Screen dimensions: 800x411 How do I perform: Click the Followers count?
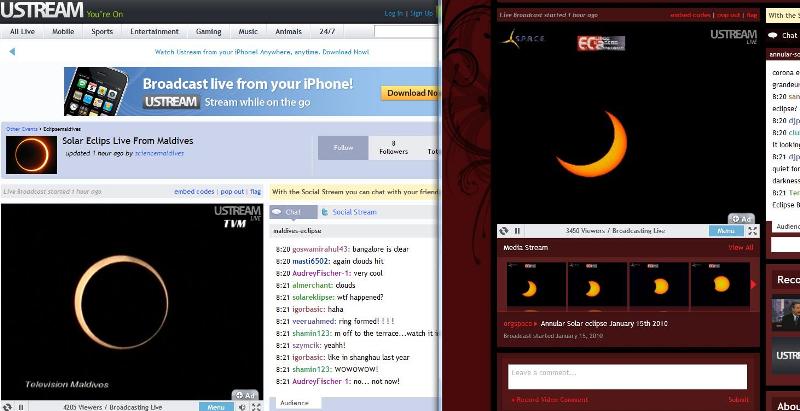point(393,148)
